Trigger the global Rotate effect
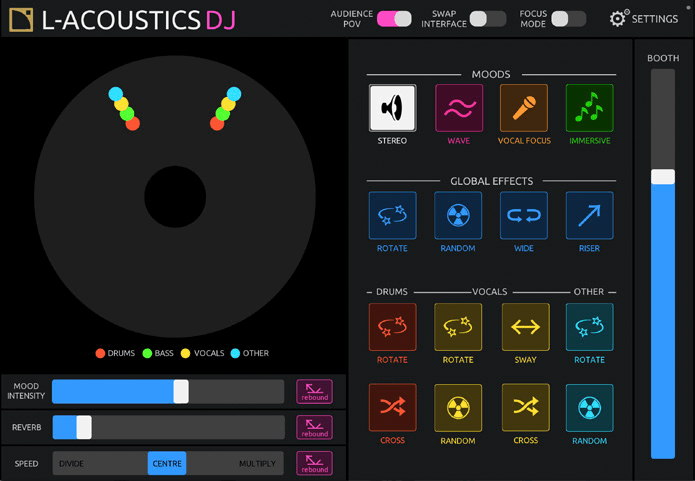This screenshot has width=695, height=481. point(392,216)
